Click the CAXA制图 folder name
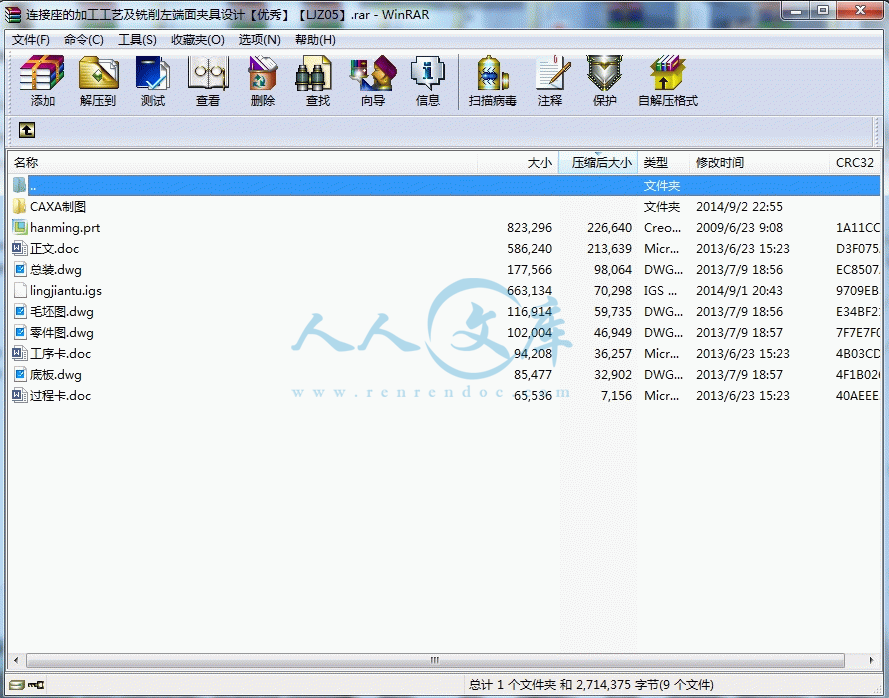The image size is (889, 698). (58, 206)
